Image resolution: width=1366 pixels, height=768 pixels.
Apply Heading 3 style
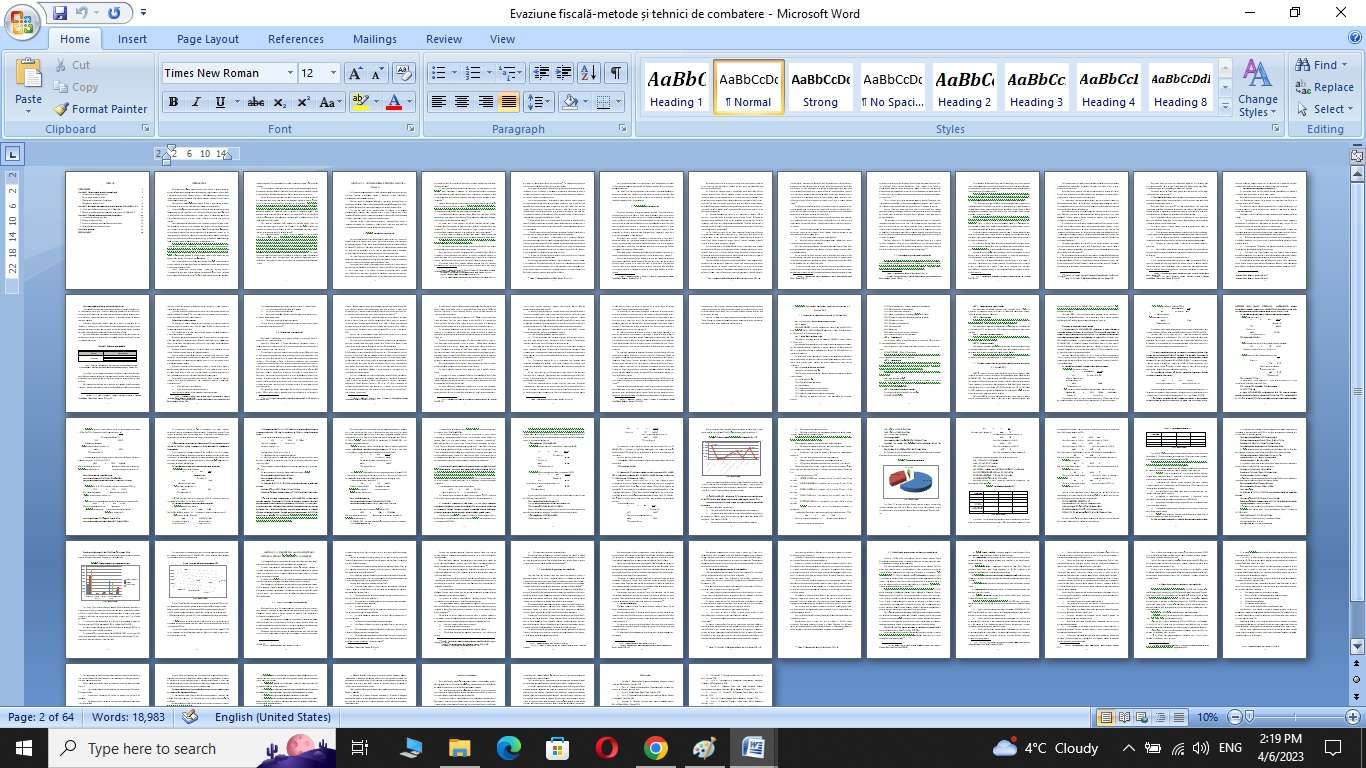[x=1036, y=88]
